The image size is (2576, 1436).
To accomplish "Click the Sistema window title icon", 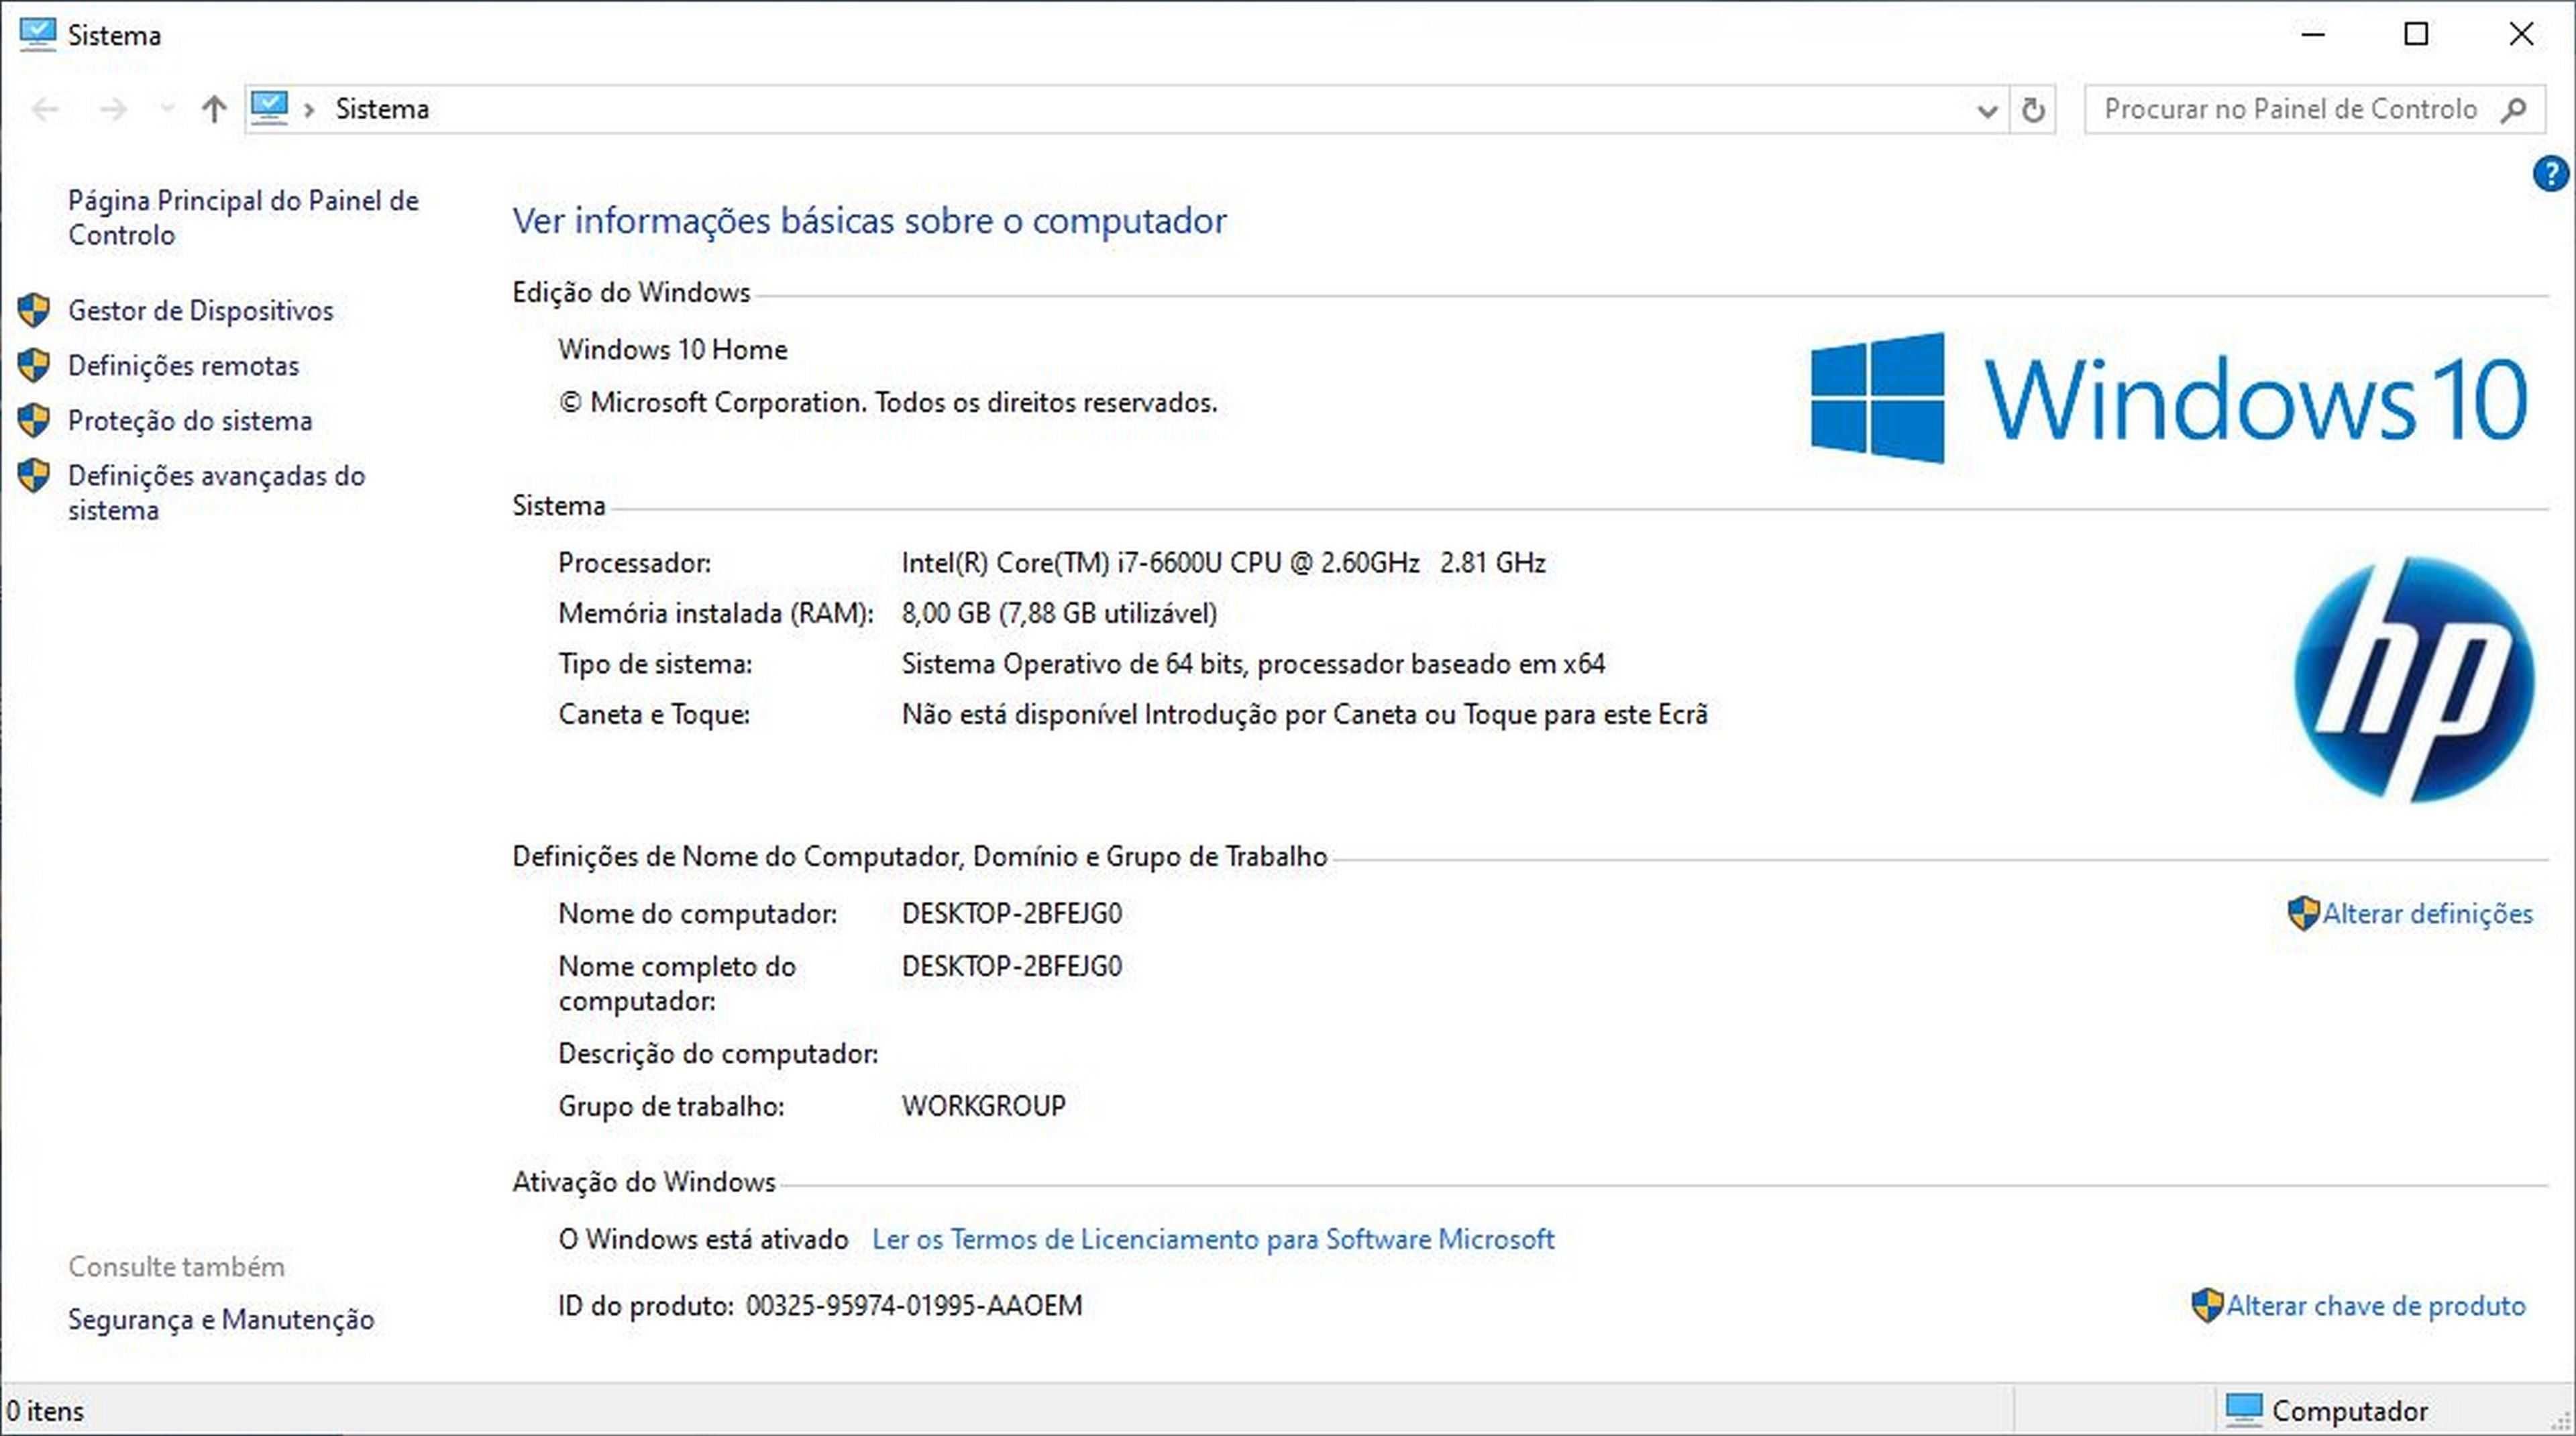I will [37, 34].
